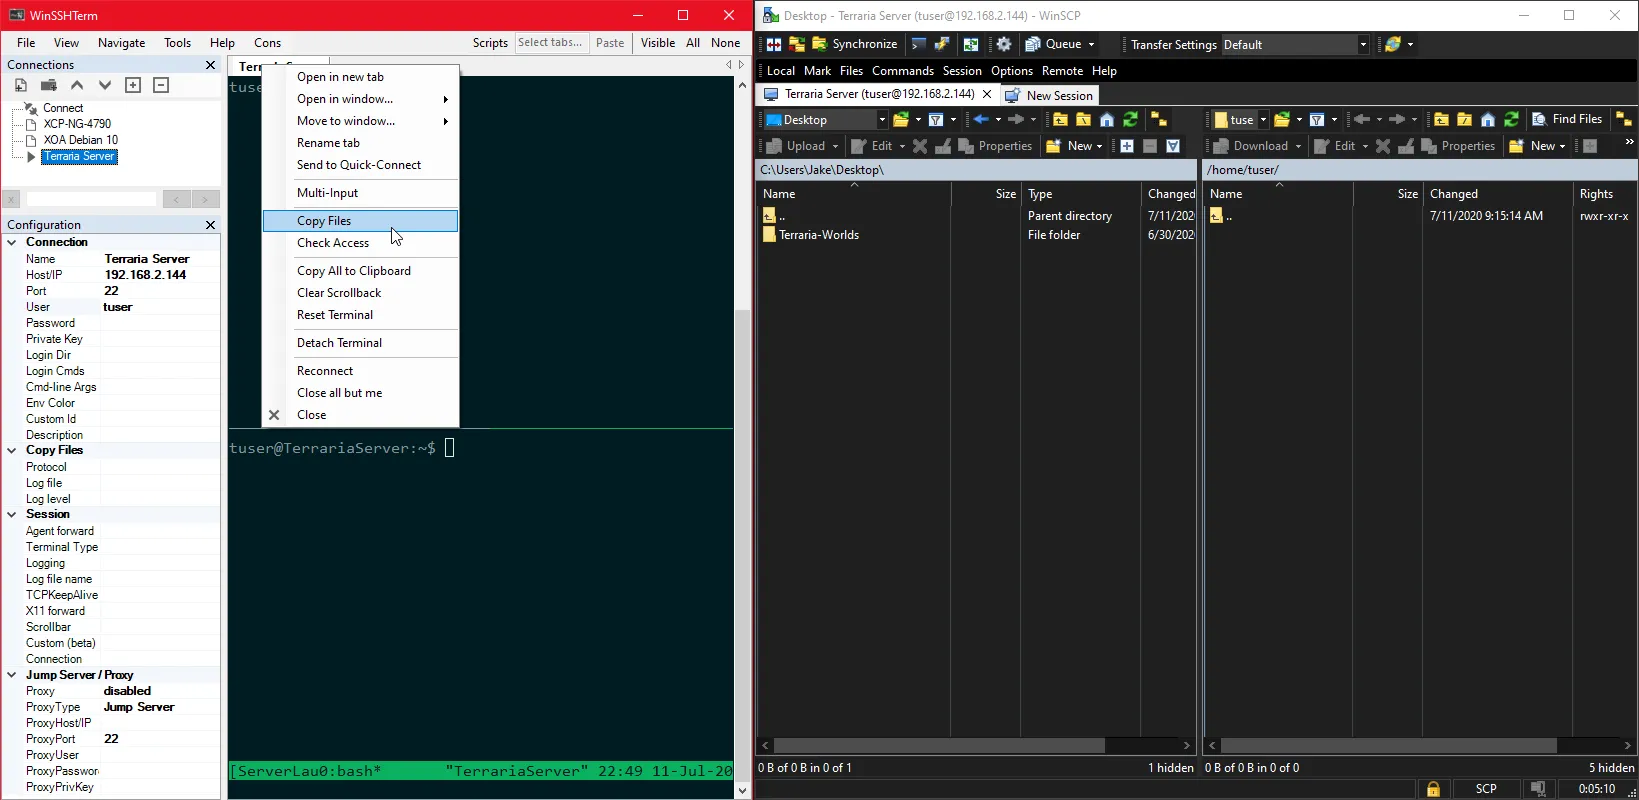Click the add new connection icon in Connections panel
The image size is (1639, 800).
click(20, 85)
